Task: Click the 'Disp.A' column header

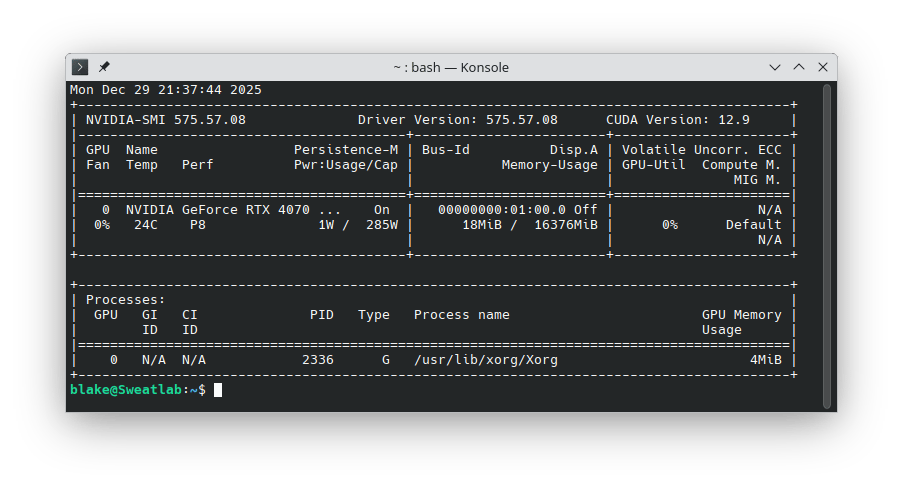Action: click(x=574, y=150)
